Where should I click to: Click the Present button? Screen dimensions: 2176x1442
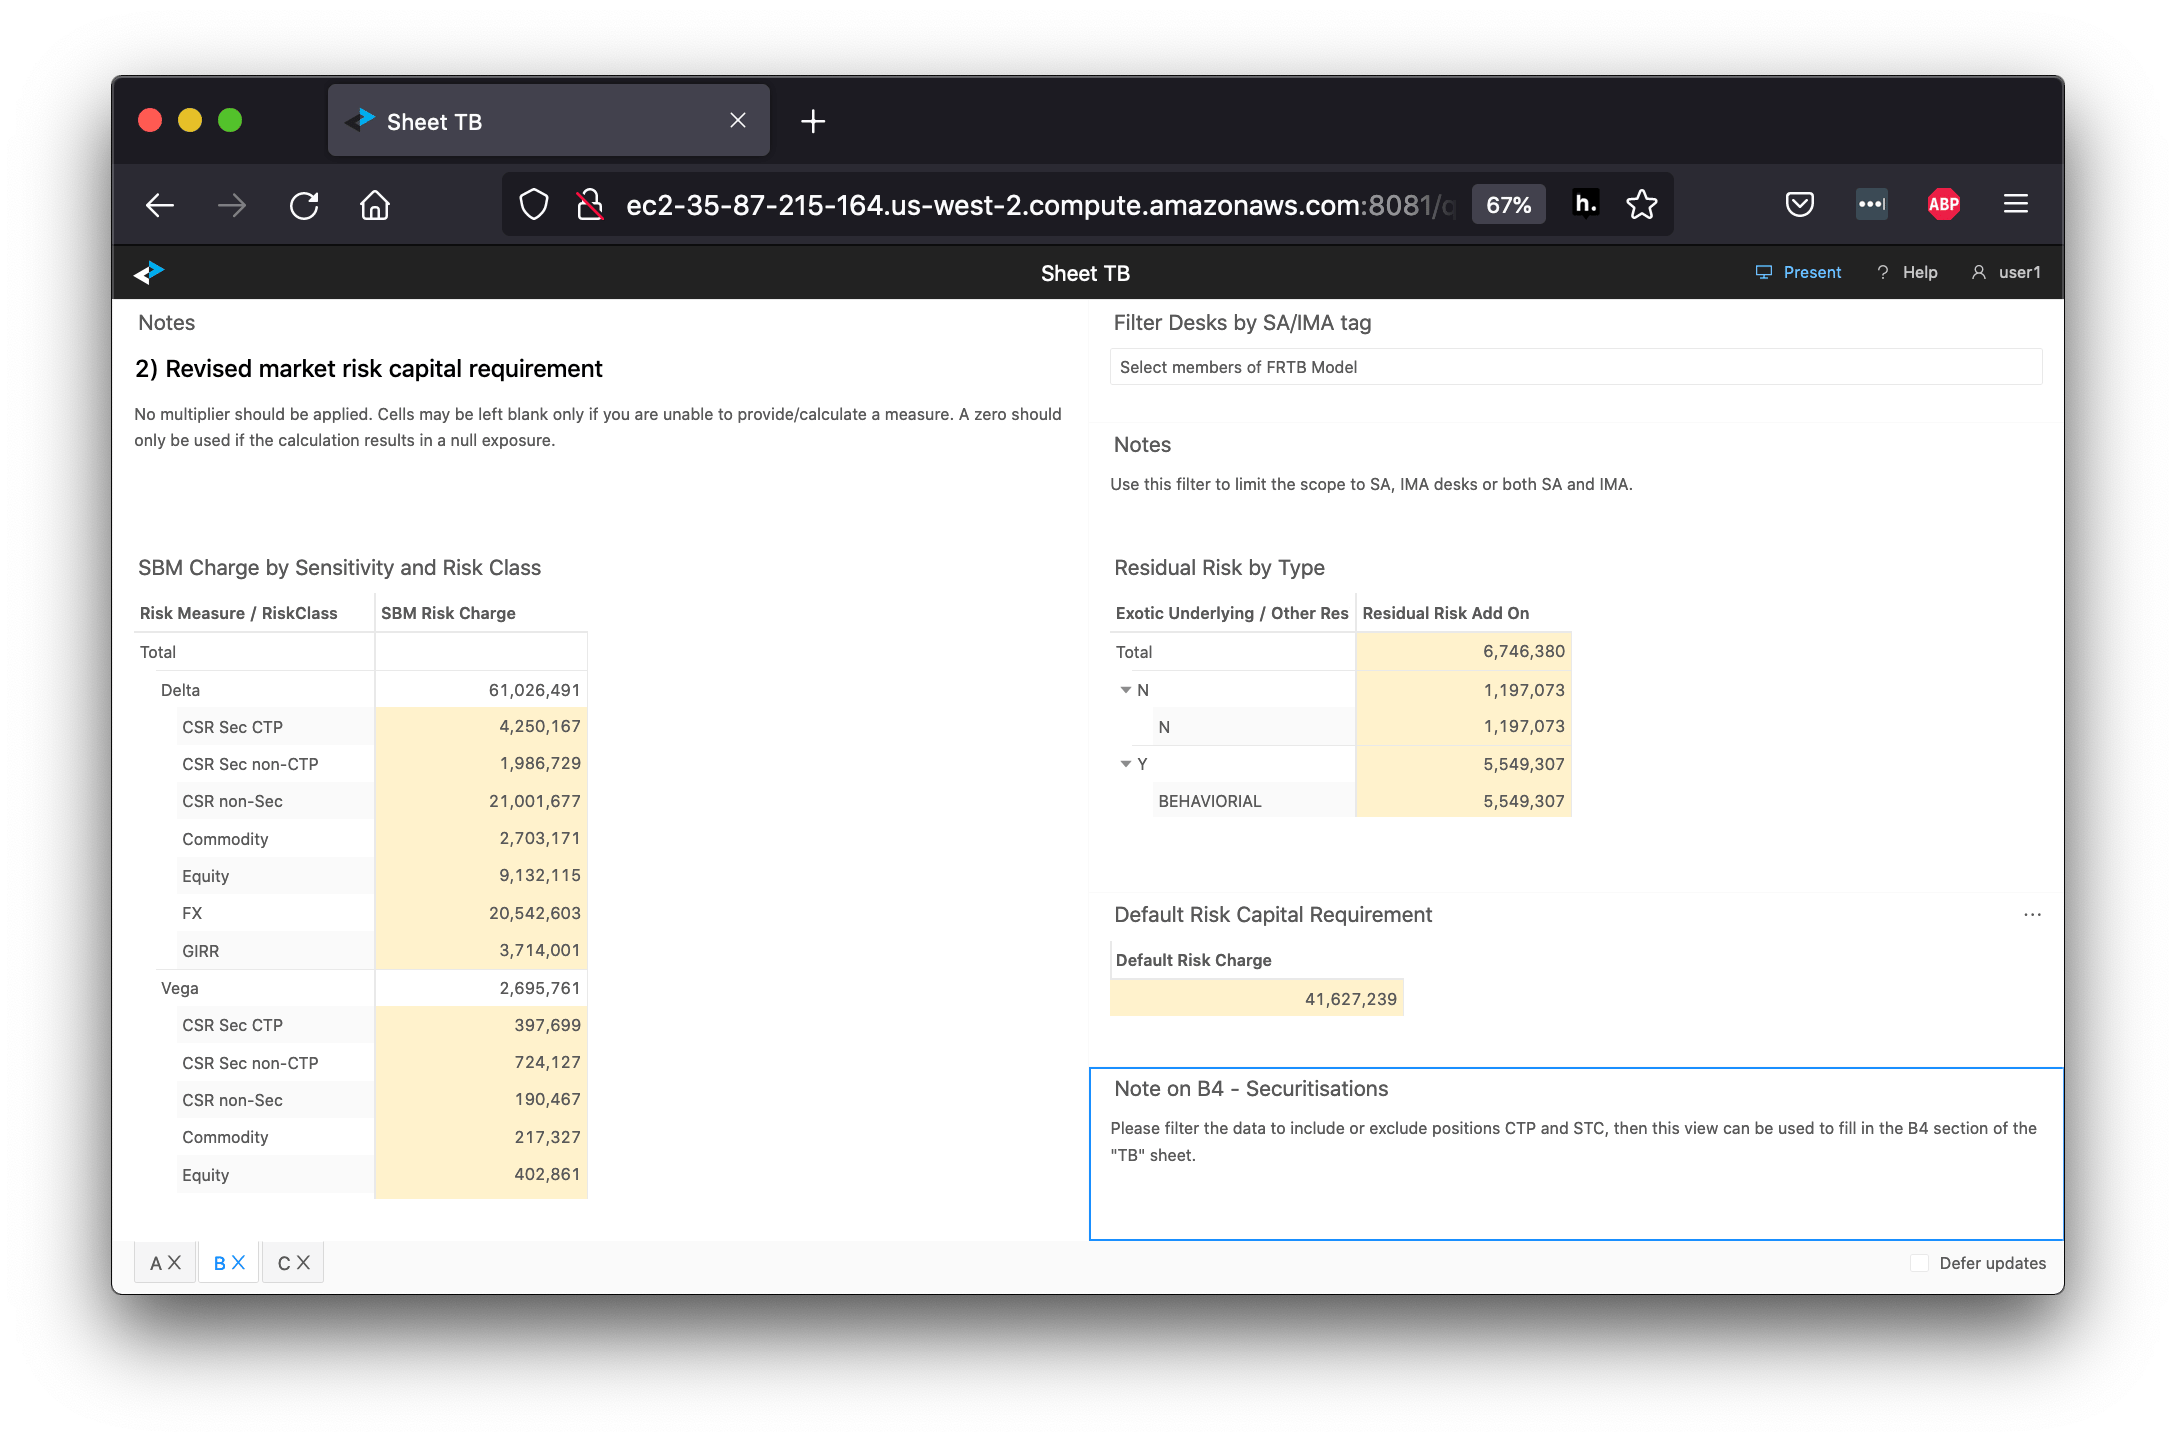point(1798,272)
